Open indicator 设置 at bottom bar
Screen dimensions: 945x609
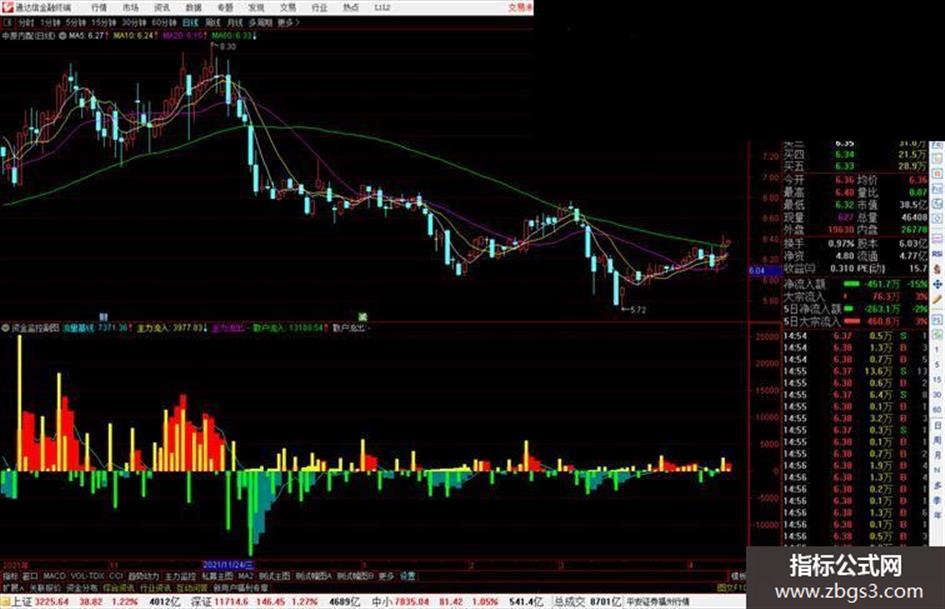click(408, 576)
